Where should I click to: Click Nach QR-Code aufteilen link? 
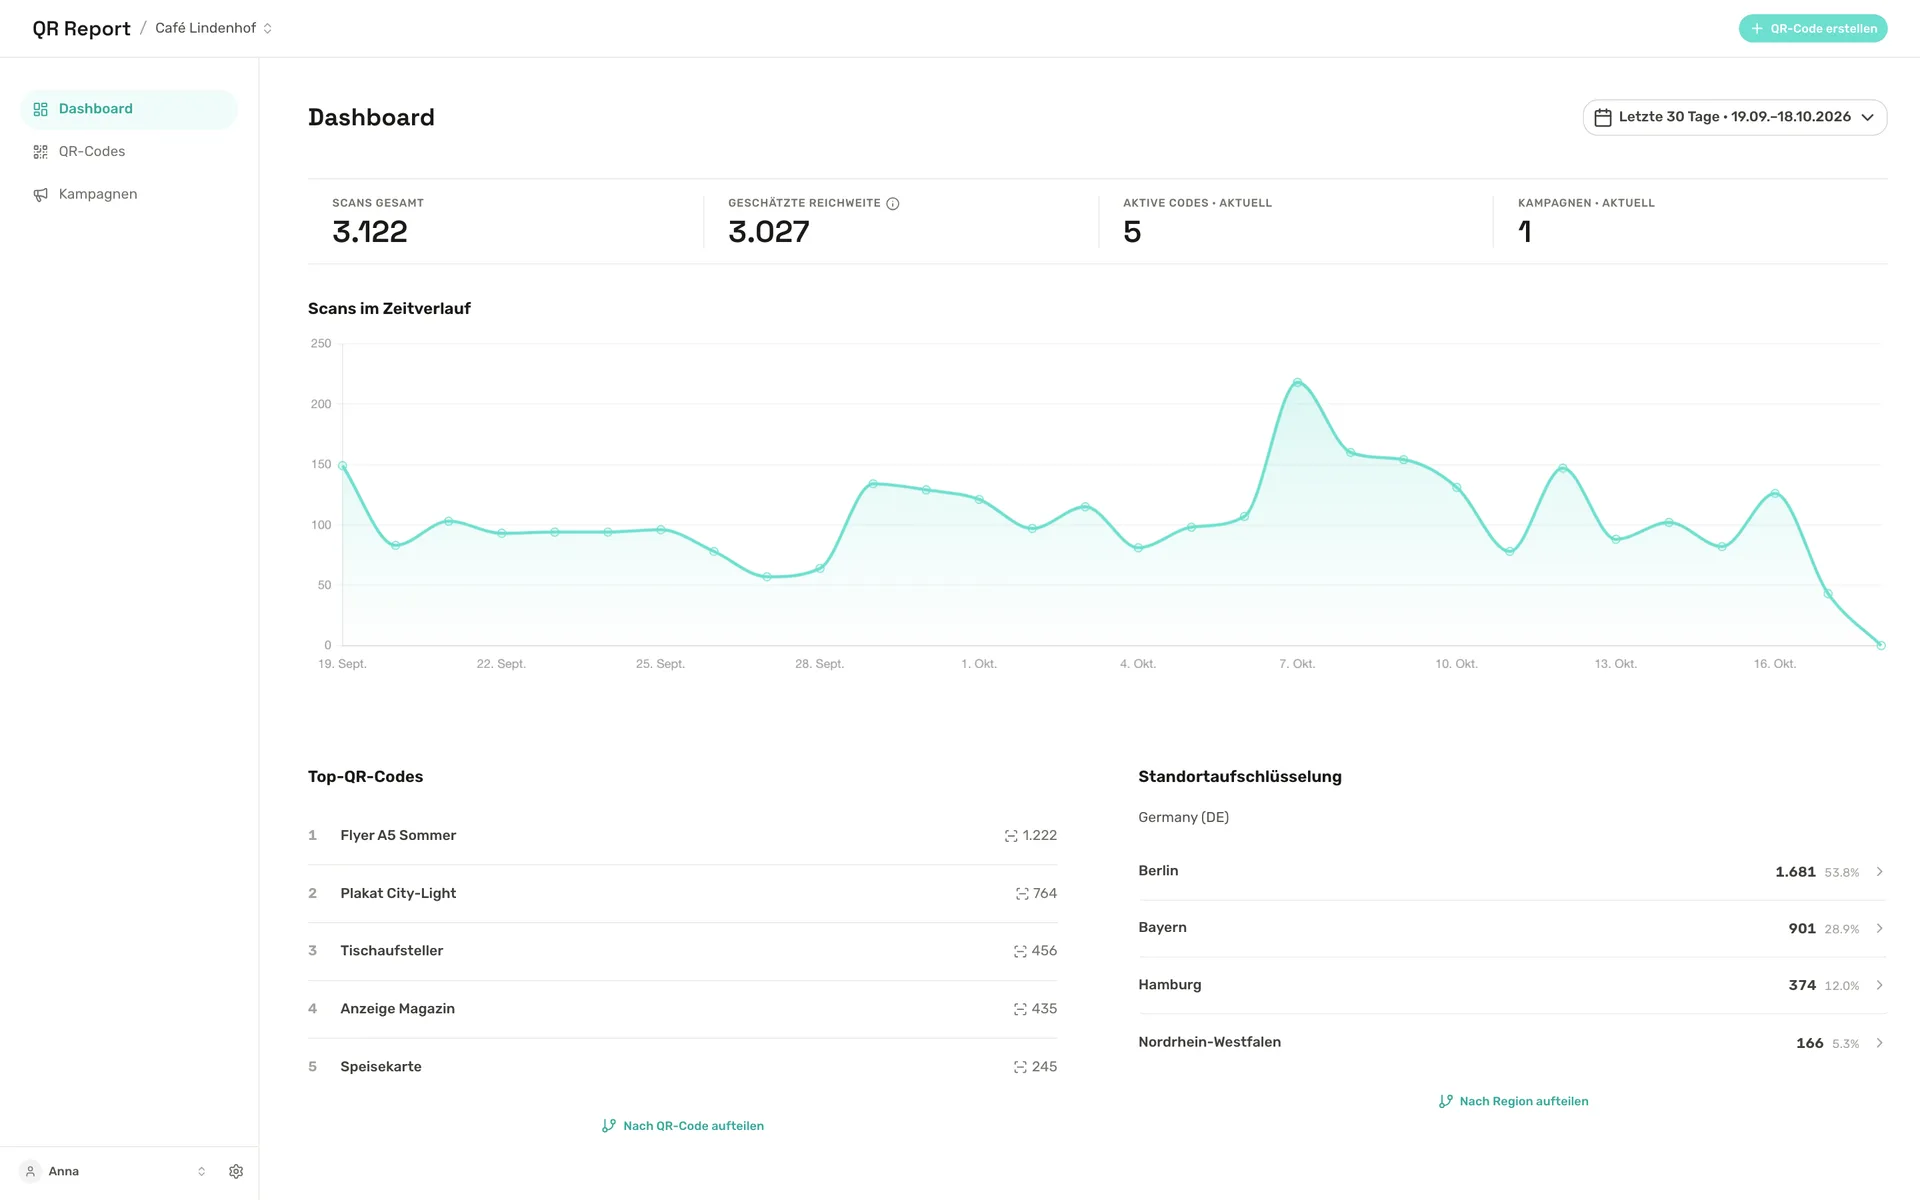683,1126
